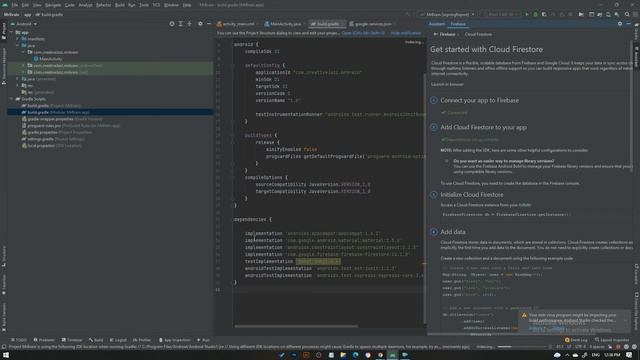
Task: Open the Tools menu
Action: (144, 5)
